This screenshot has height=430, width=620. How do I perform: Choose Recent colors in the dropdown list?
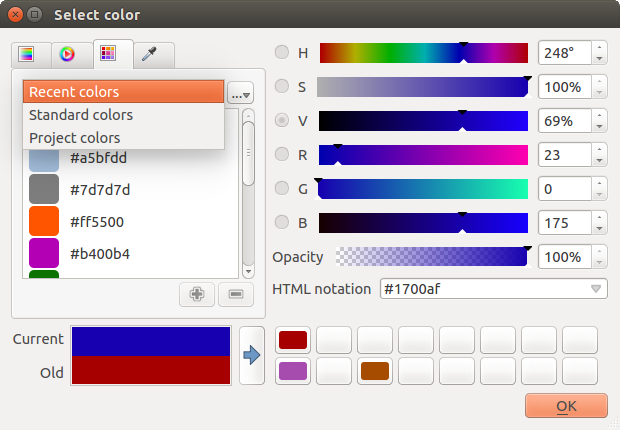pyautogui.click(x=122, y=92)
